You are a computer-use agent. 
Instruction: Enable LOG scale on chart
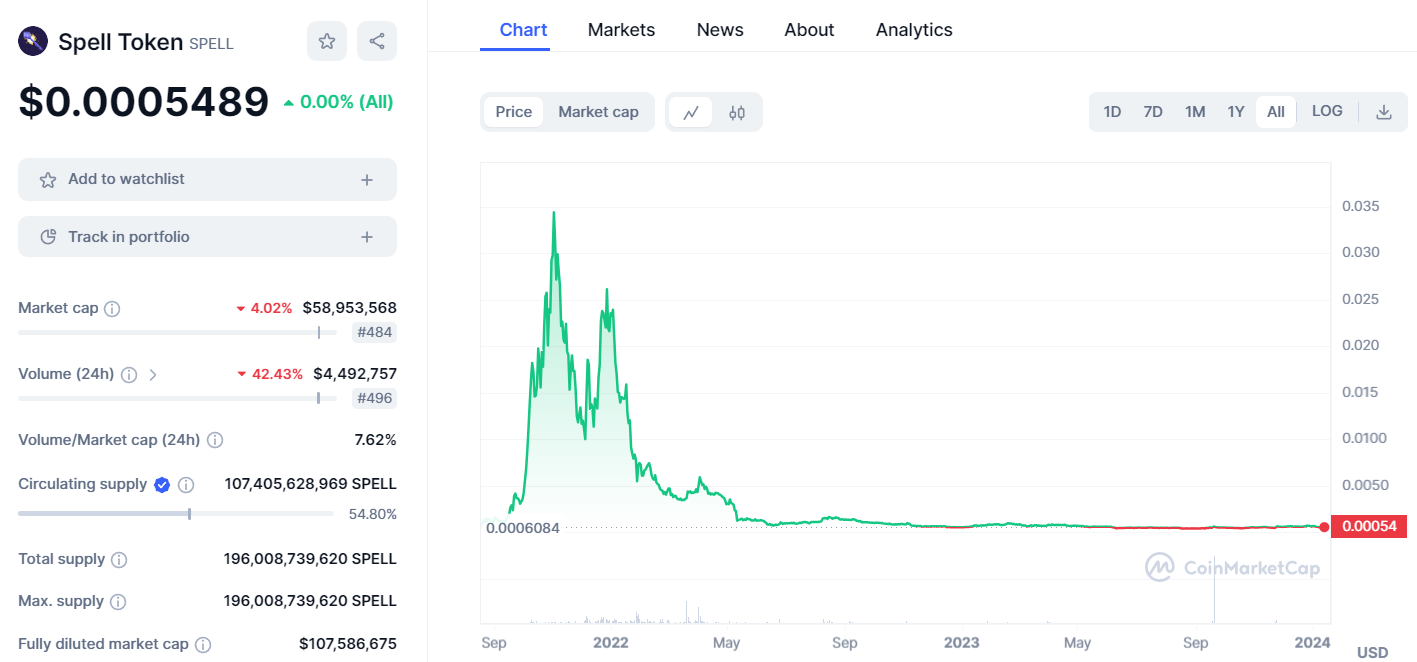pyautogui.click(x=1327, y=111)
